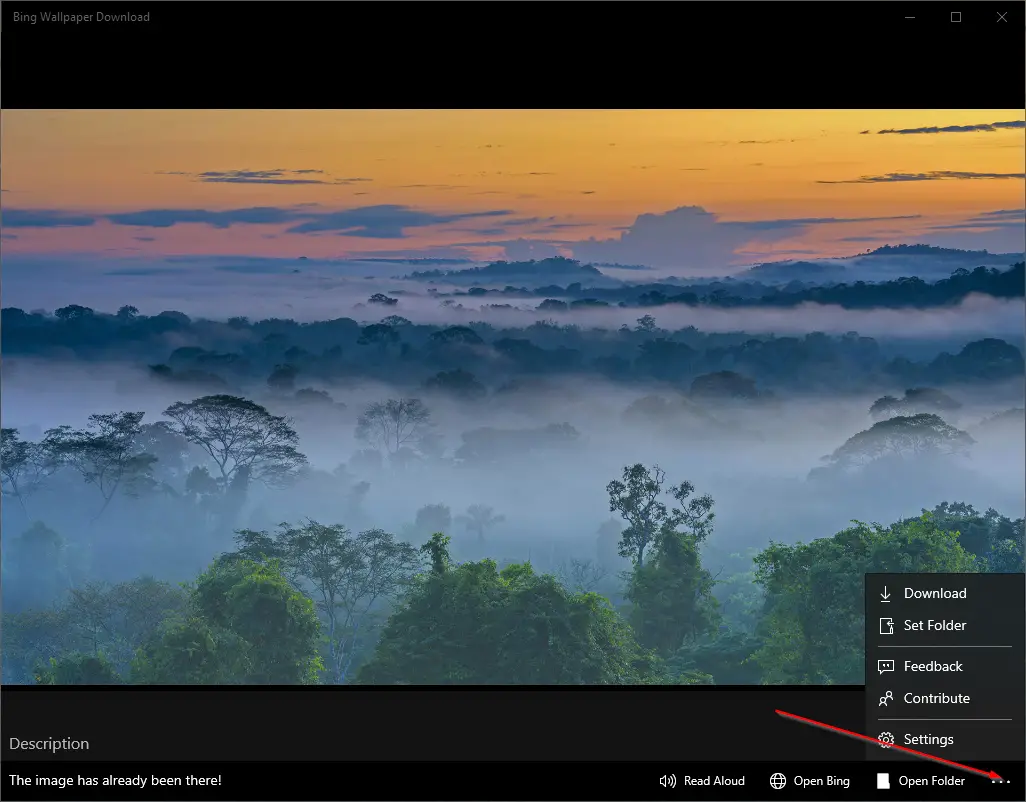Click the Description heading text
This screenshot has height=802, width=1026.
pos(49,744)
